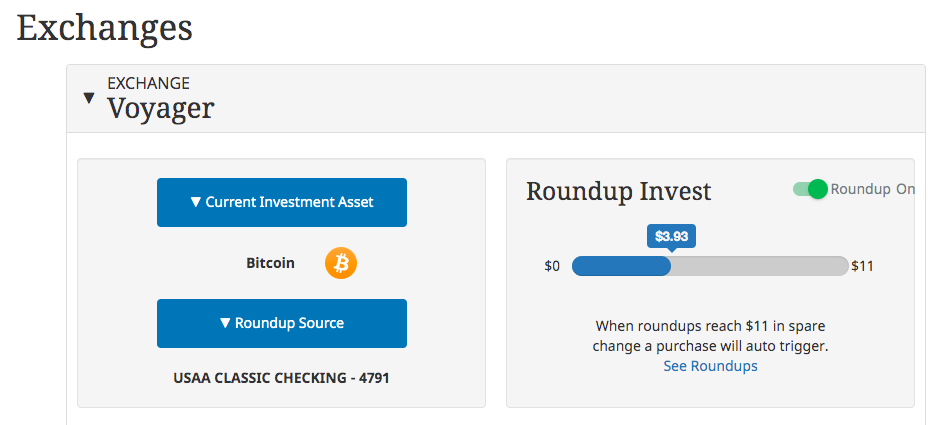Select the Bitcoin asset label
This screenshot has width=946, height=425.
[x=270, y=263]
